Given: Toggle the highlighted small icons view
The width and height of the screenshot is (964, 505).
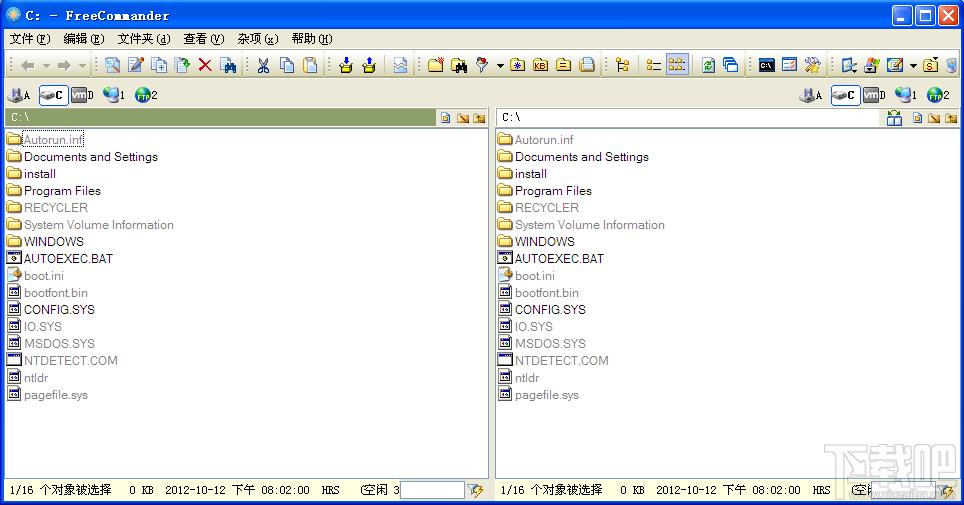Looking at the screenshot, I should [x=677, y=65].
